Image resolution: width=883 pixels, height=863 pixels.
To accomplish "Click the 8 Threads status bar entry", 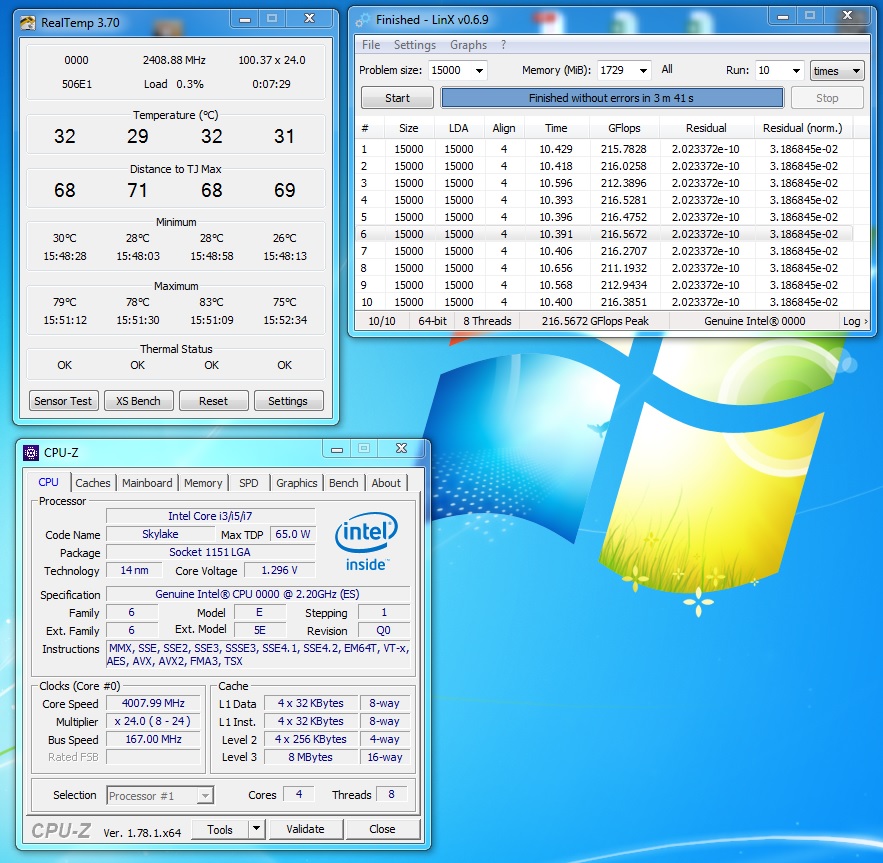I will coord(487,321).
